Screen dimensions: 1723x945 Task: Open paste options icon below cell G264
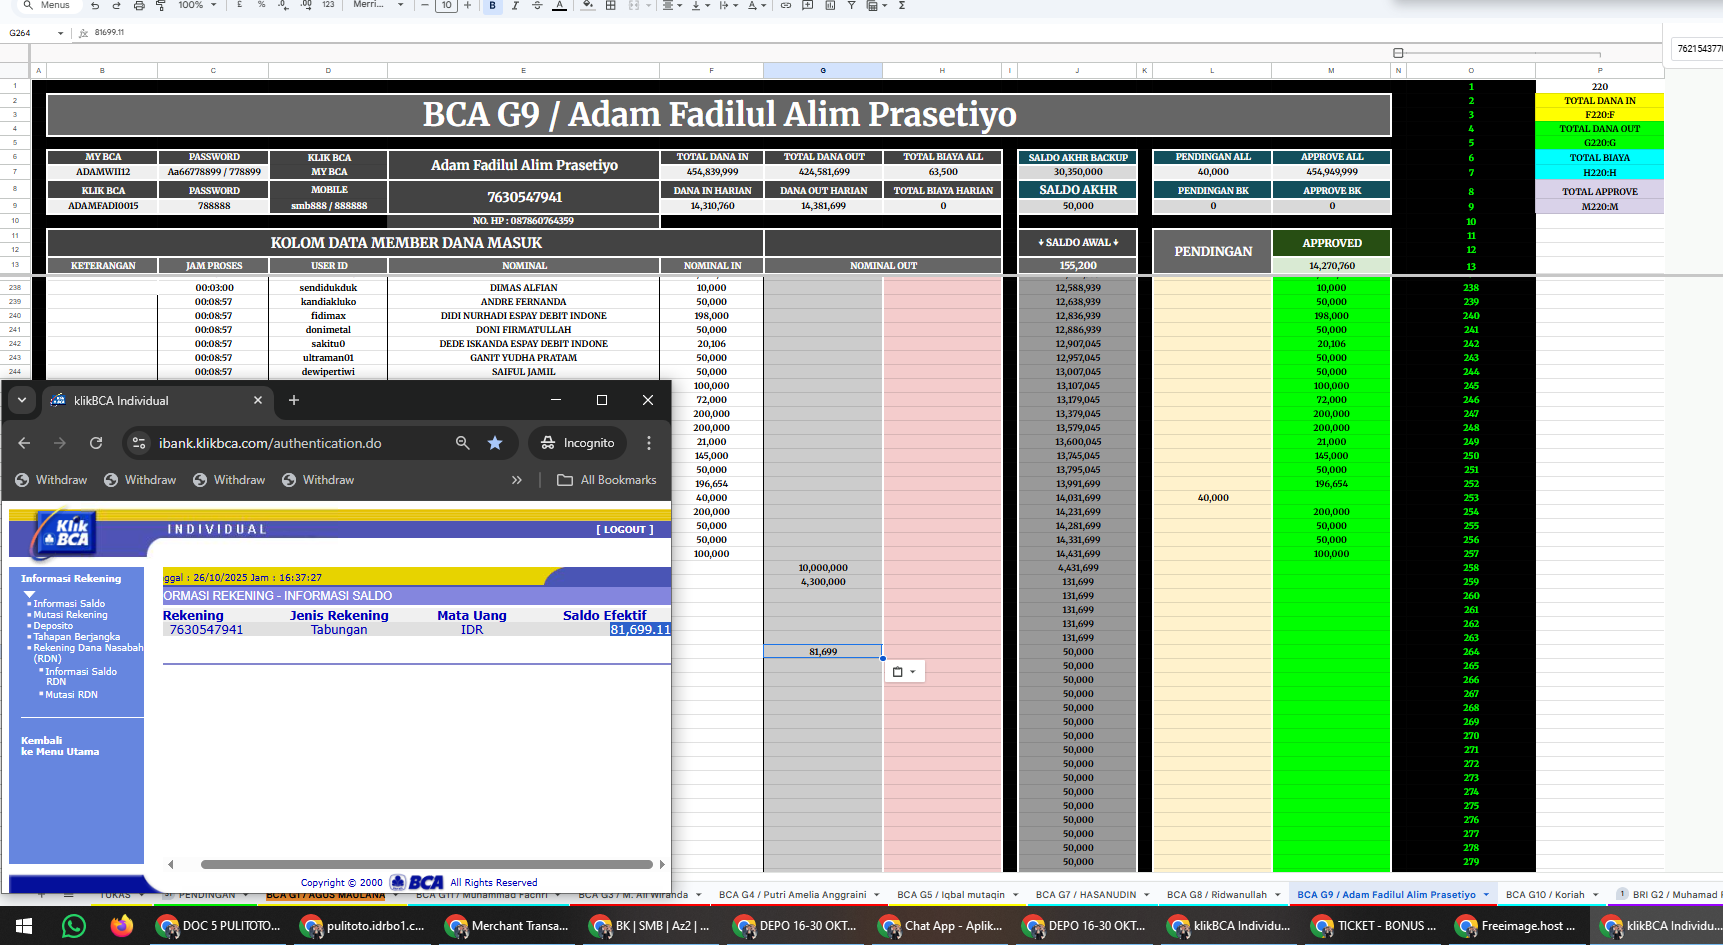pyautogui.click(x=904, y=672)
